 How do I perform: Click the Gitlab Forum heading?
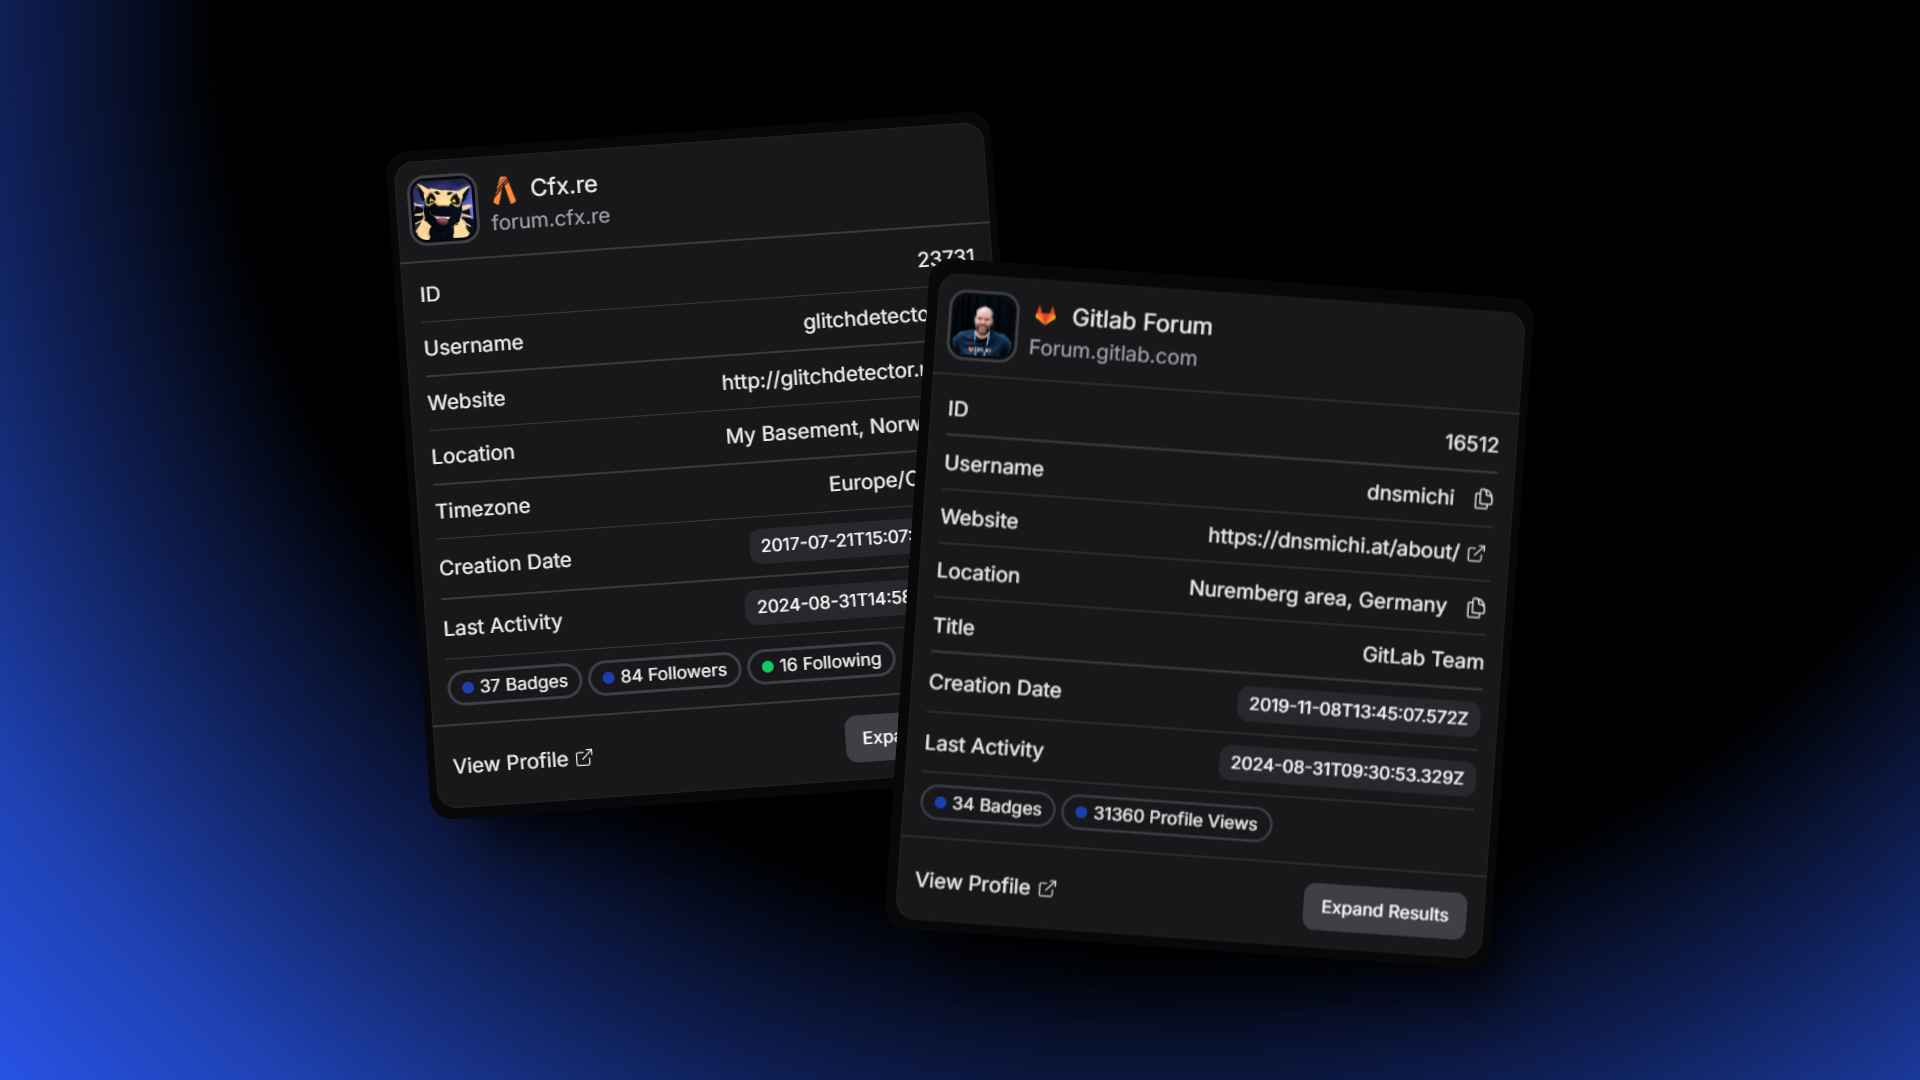pos(1142,321)
